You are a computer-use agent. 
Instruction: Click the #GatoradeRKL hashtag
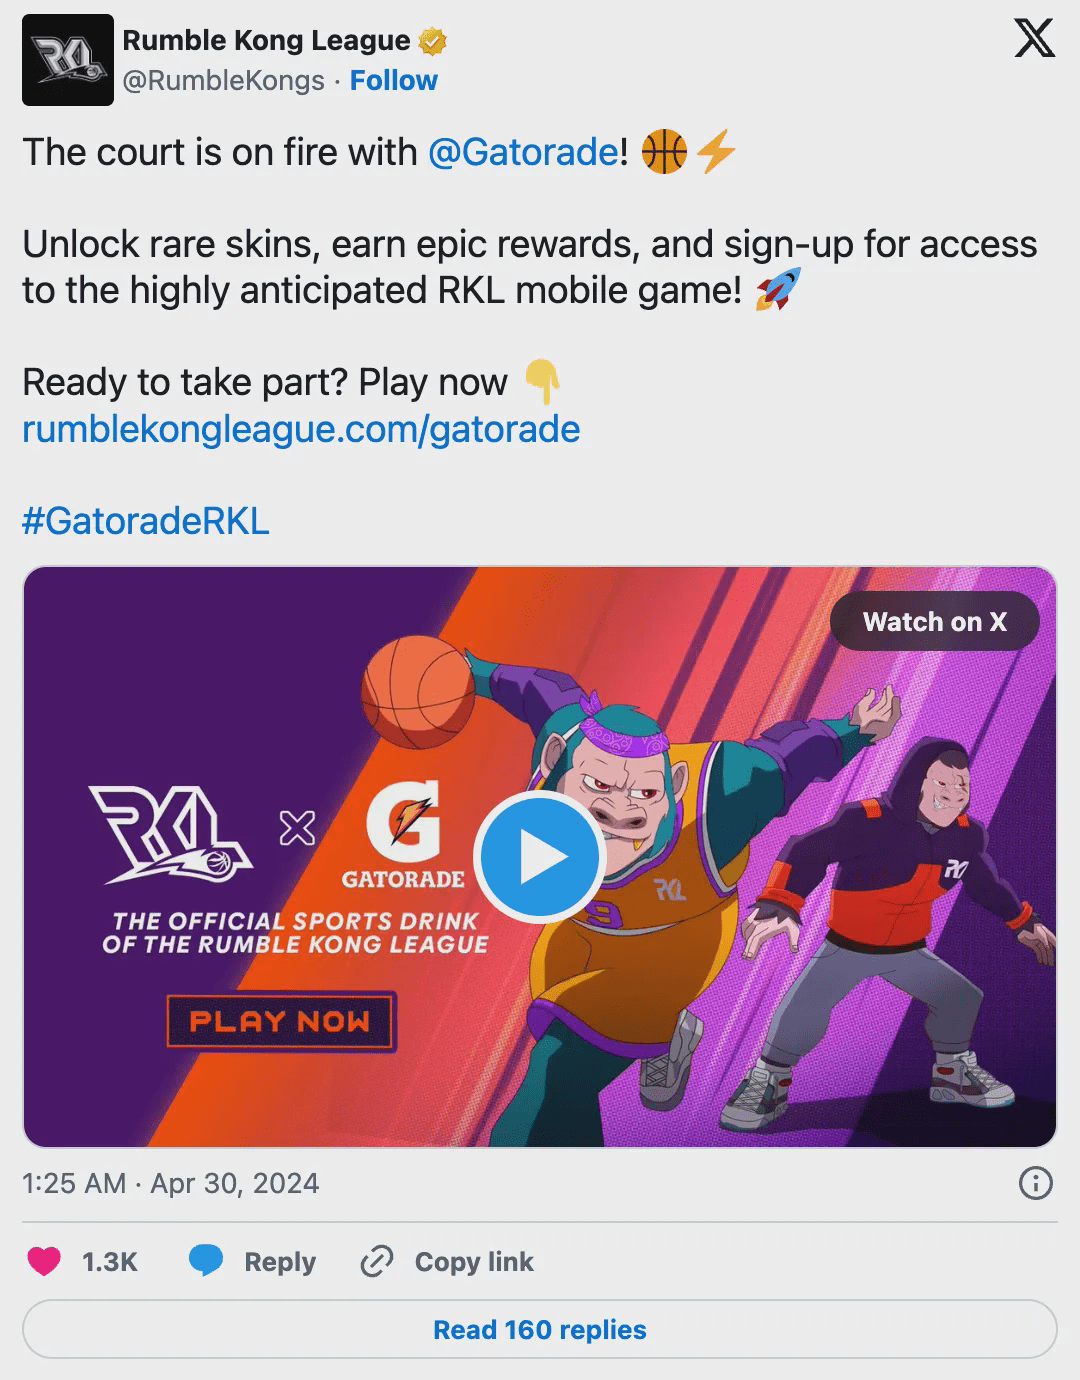pos(146,521)
